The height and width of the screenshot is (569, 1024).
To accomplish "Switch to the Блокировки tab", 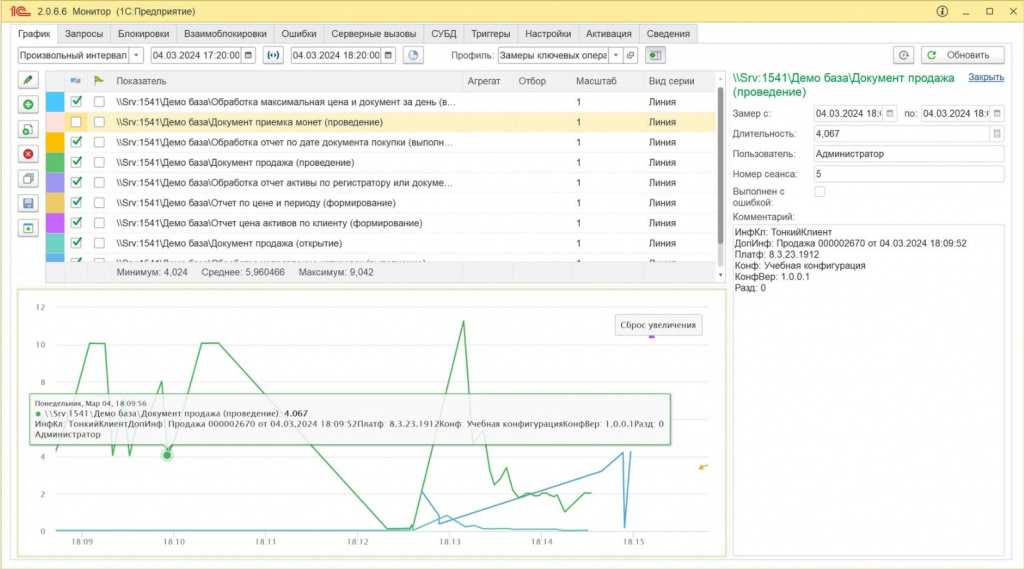I will coord(143,33).
